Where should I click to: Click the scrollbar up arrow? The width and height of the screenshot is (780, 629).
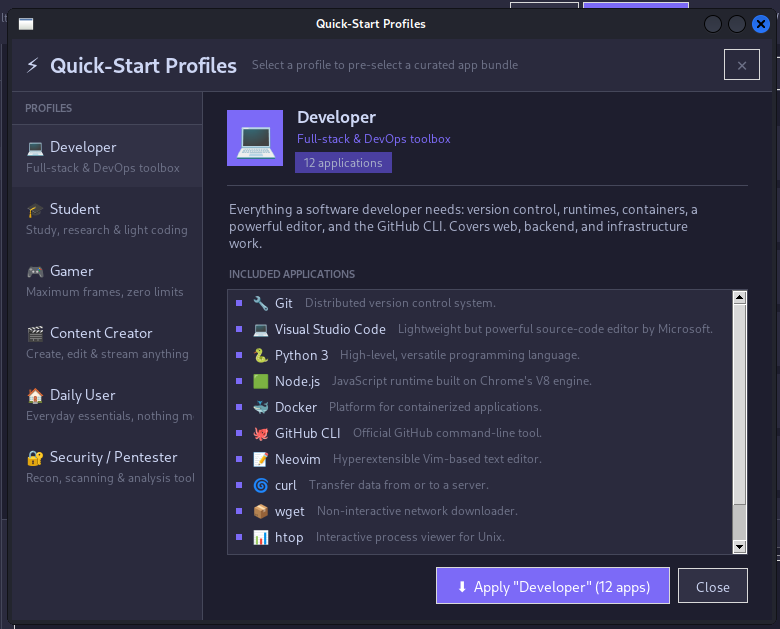(739, 298)
